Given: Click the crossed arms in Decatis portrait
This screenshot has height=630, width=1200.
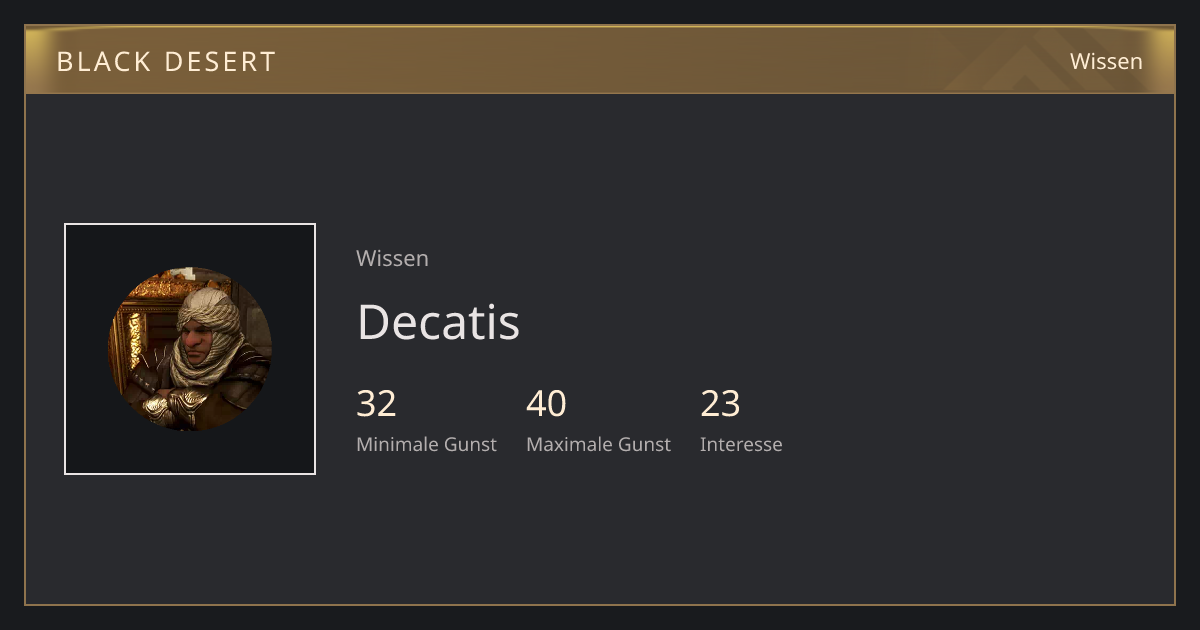Looking at the screenshot, I should coord(182,403).
